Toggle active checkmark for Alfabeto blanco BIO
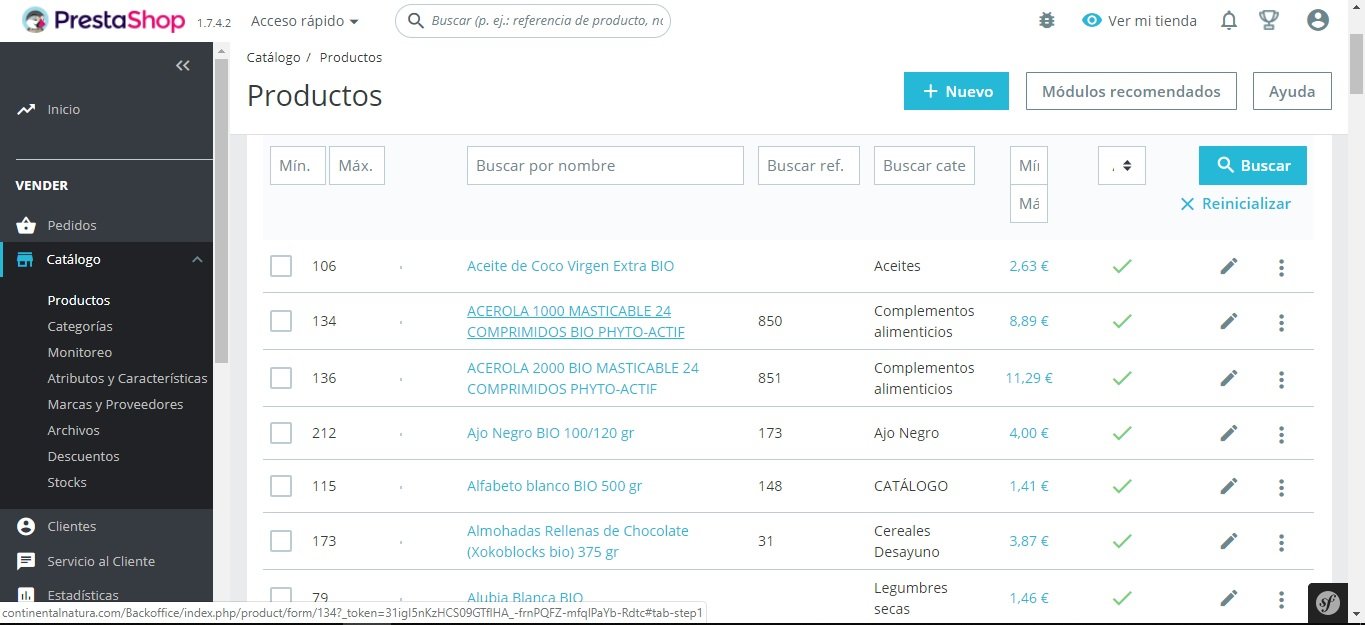Image resolution: width=1365 pixels, height=625 pixels. [1122, 486]
